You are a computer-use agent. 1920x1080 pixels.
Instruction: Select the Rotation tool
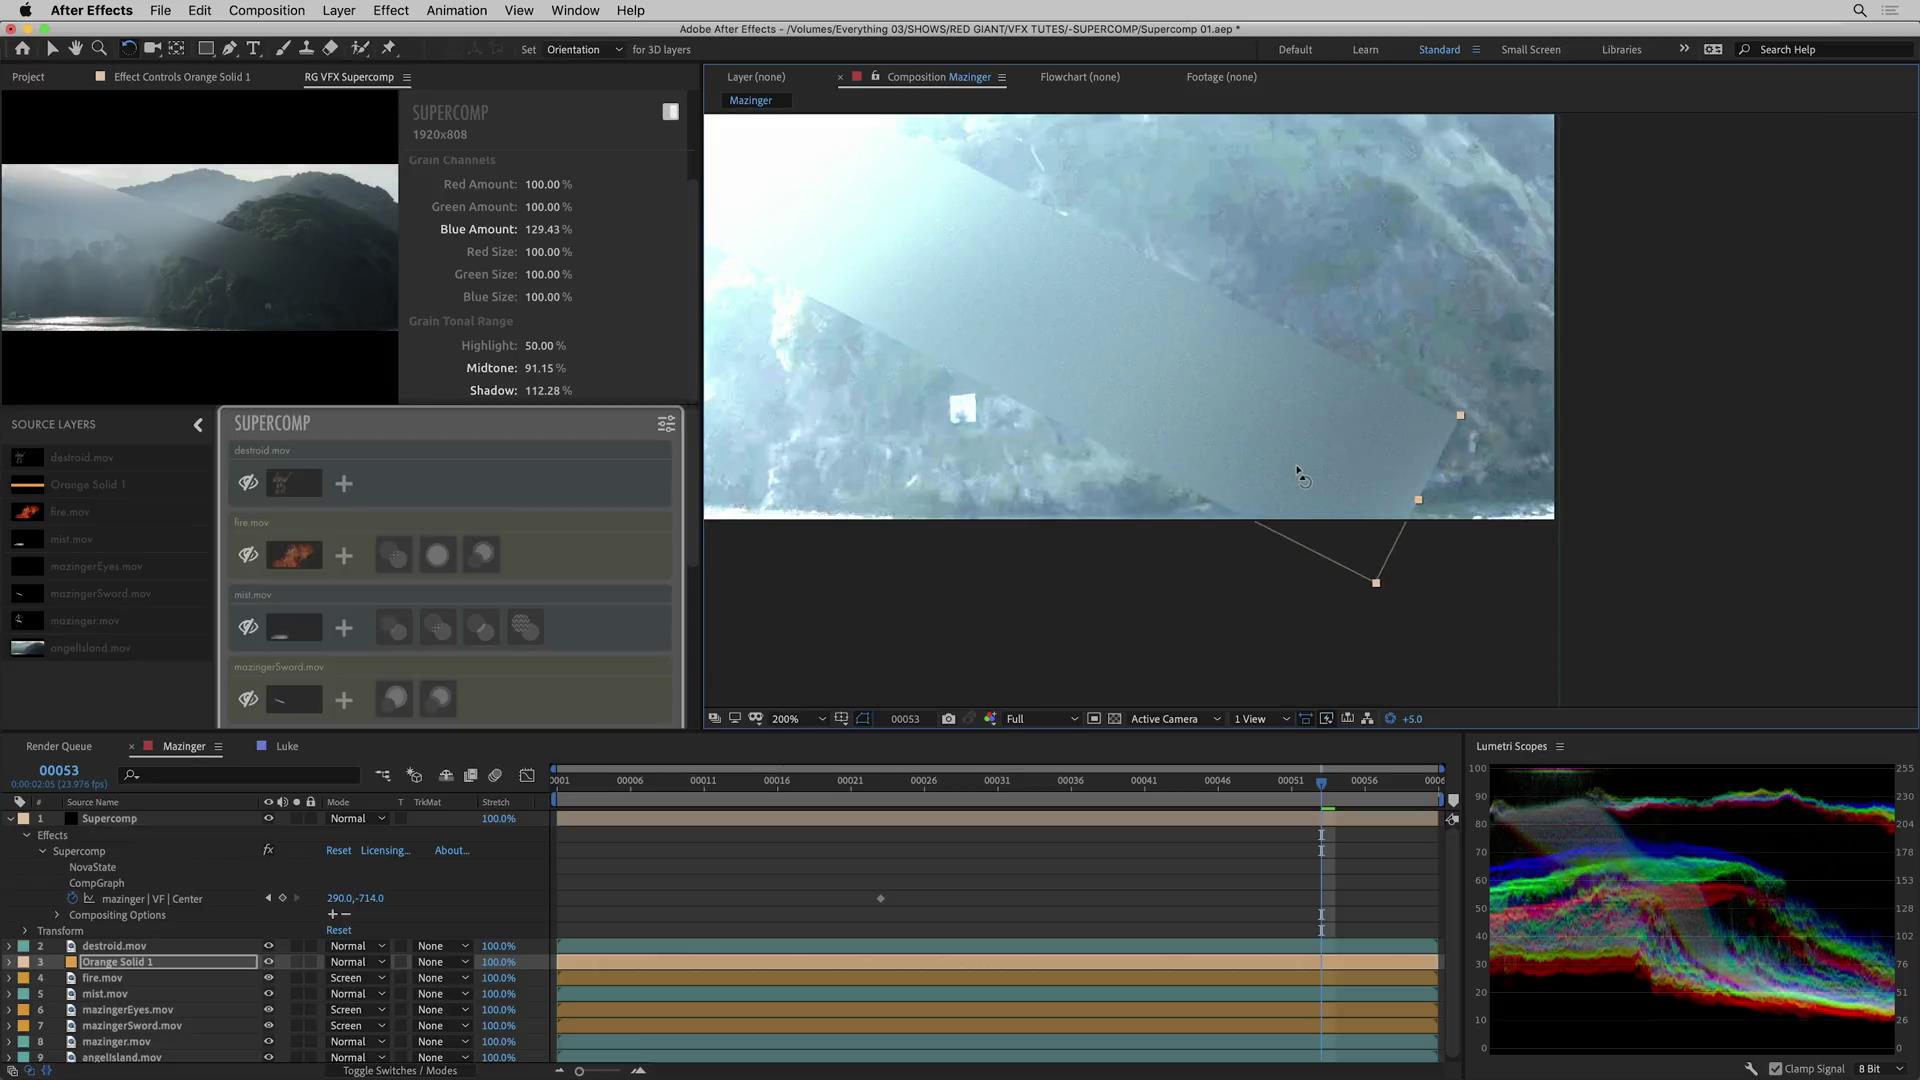pyautogui.click(x=128, y=48)
